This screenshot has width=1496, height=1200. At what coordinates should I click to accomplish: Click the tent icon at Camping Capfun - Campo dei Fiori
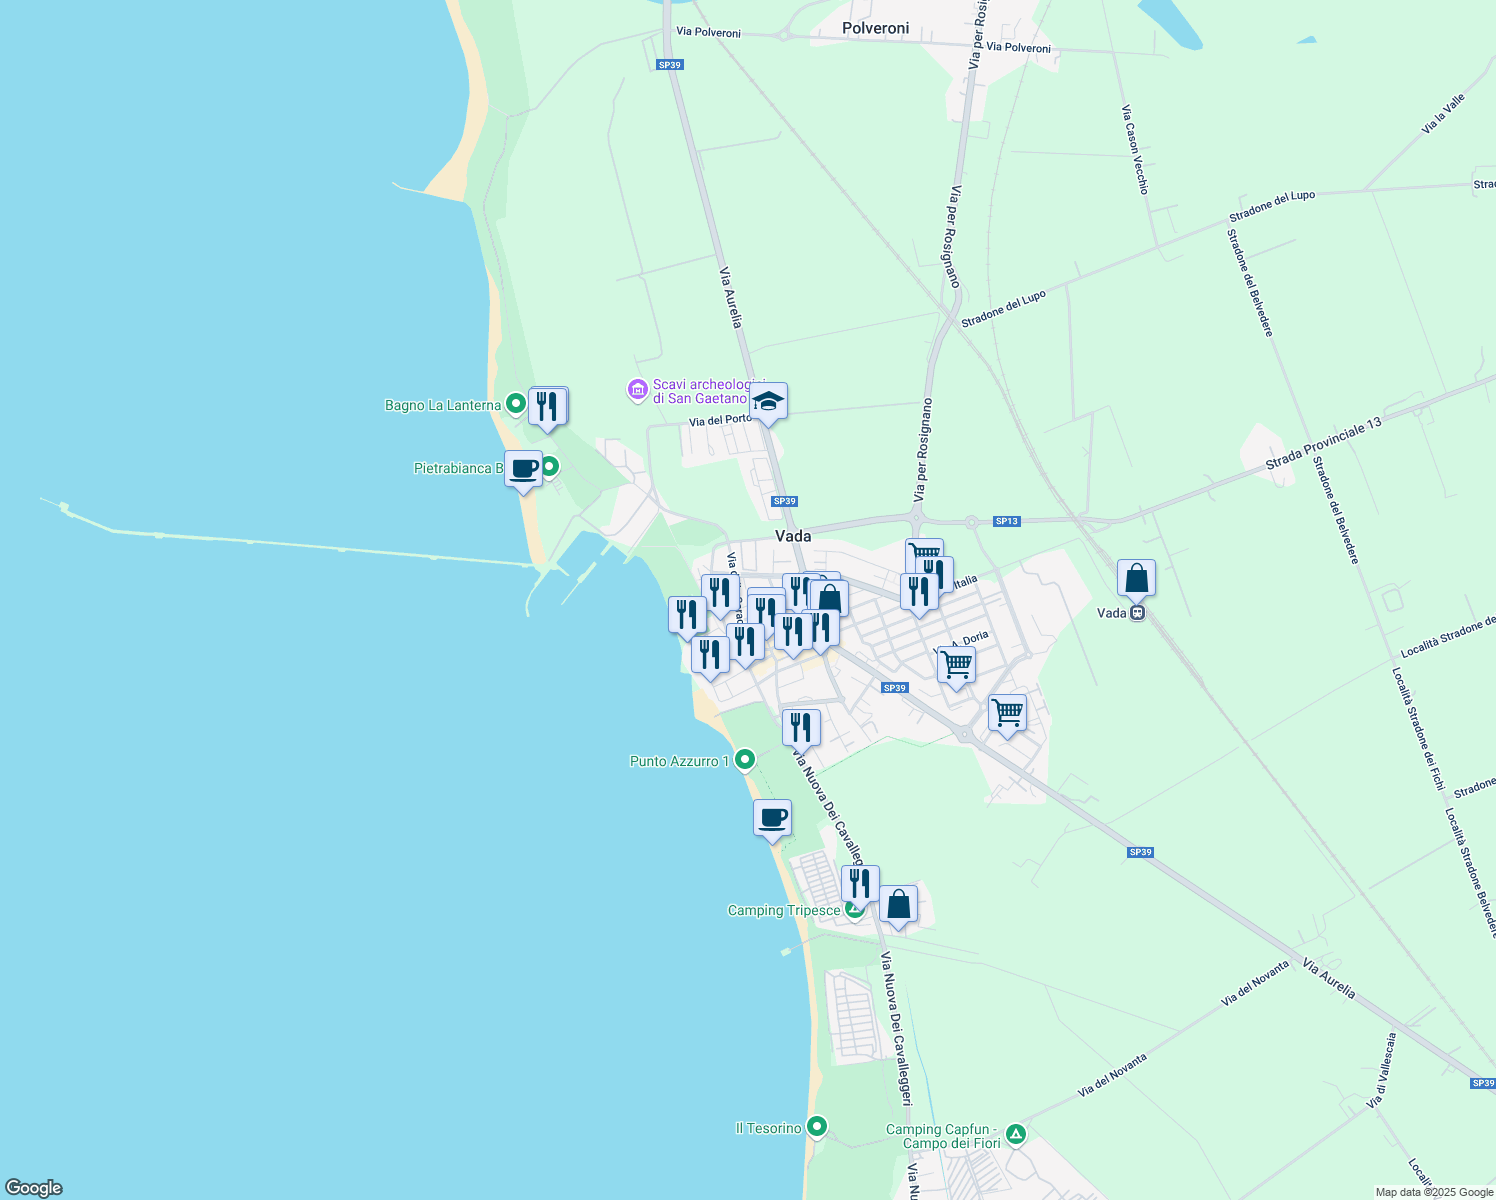[x=1016, y=1136]
